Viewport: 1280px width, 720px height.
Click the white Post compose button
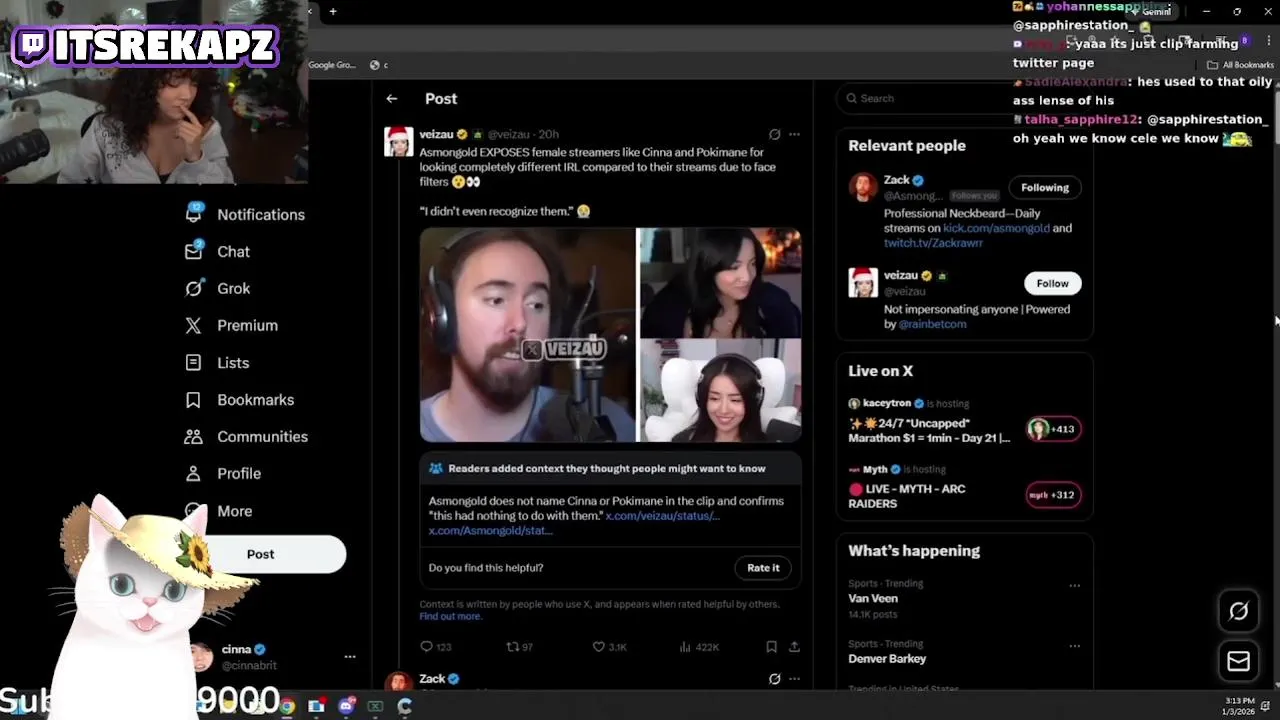click(x=261, y=554)
